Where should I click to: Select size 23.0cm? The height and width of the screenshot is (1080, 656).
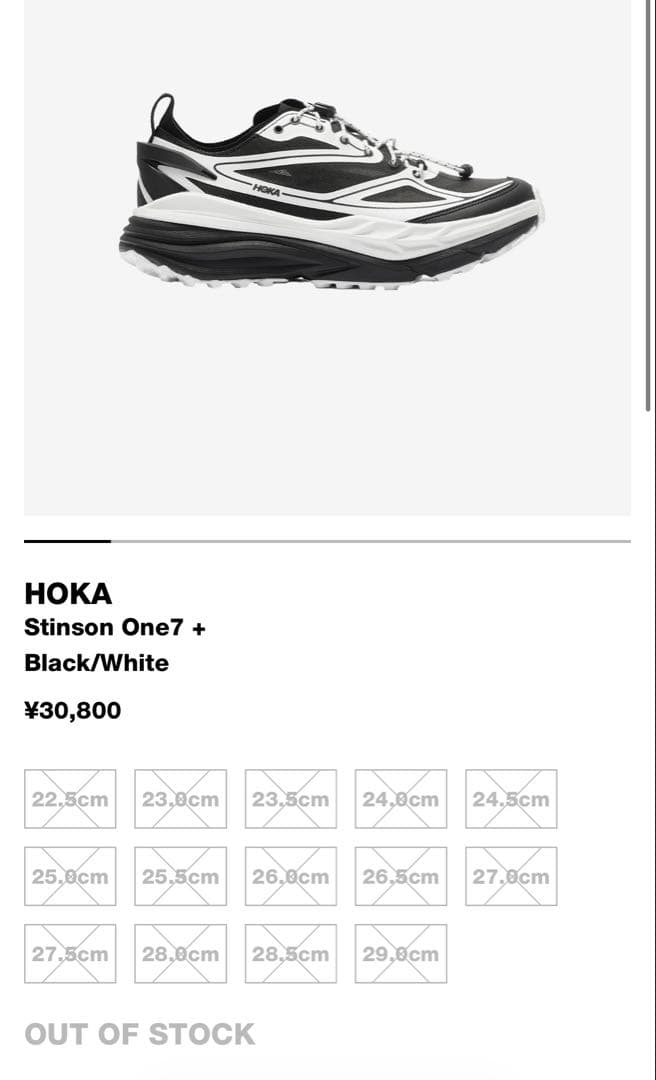(x=179, y=799)
